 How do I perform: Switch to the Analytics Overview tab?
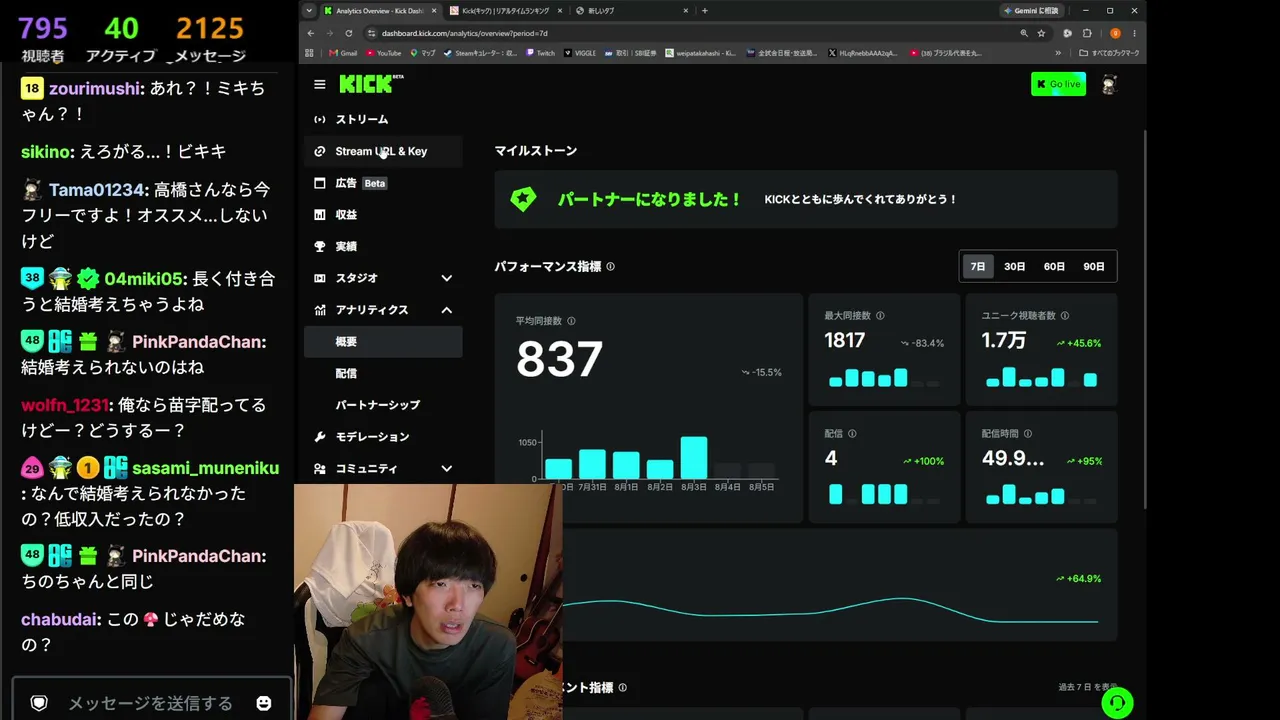380,11
